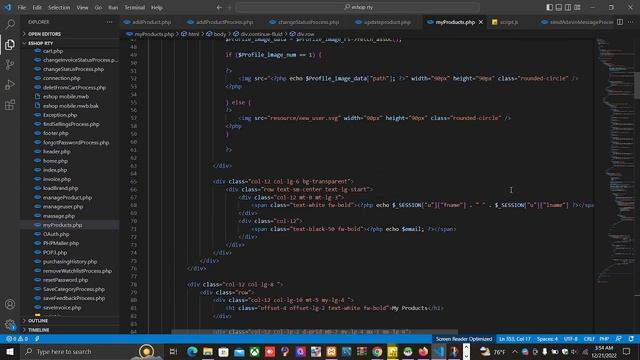Open header.php in the explorer

[x=56, y=151]
